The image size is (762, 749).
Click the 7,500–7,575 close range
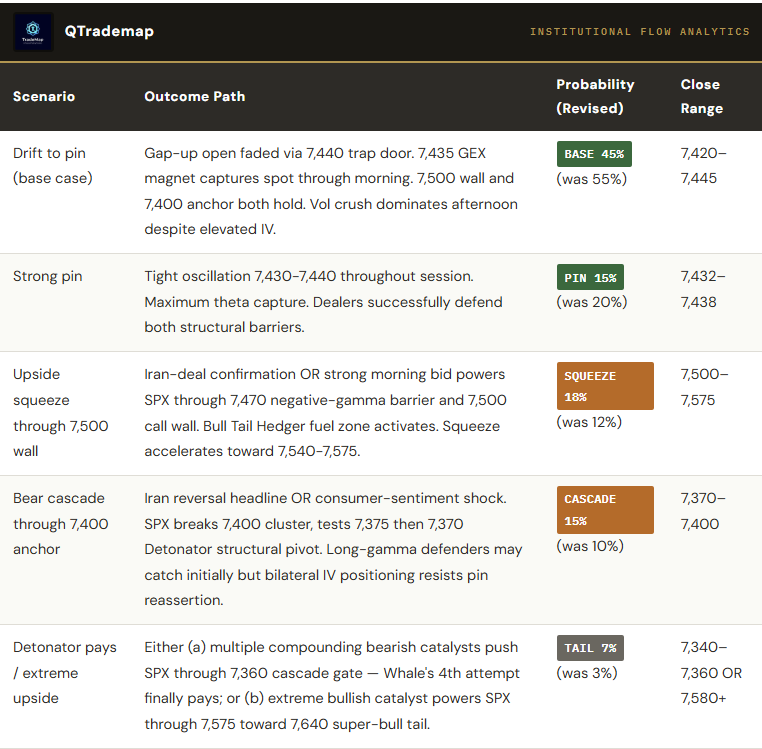pos(704,387)
